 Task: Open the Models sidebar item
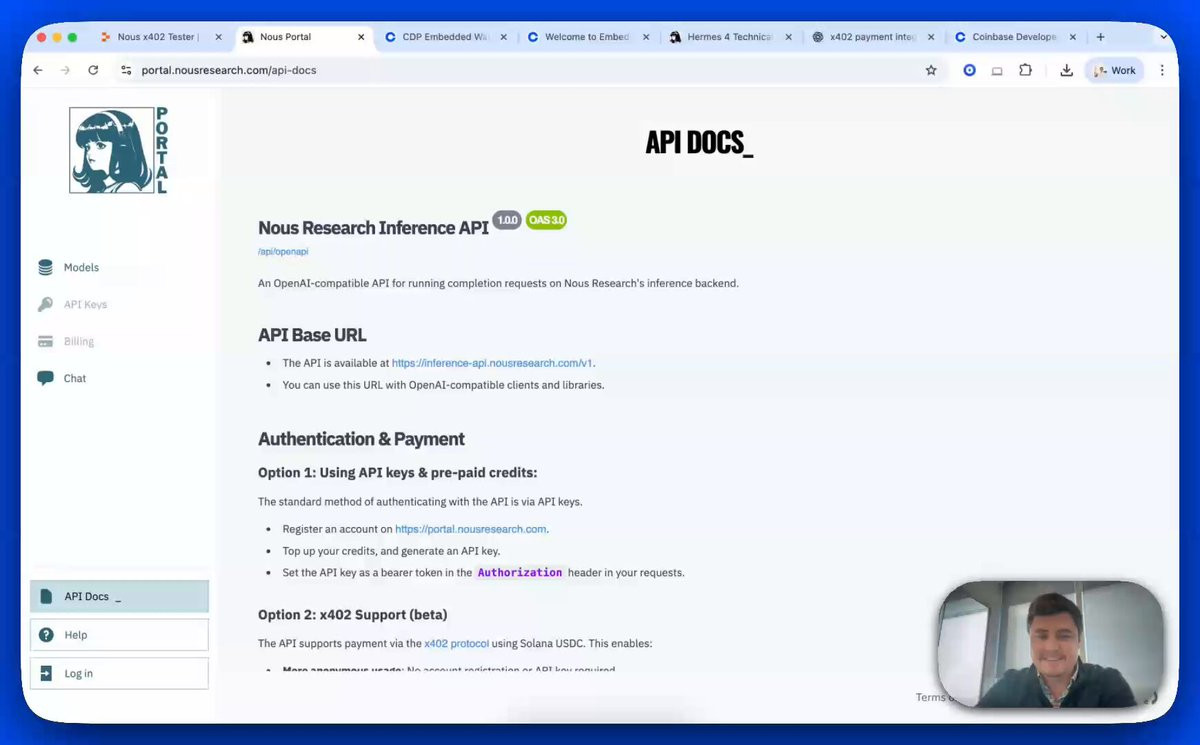(82, 268)
